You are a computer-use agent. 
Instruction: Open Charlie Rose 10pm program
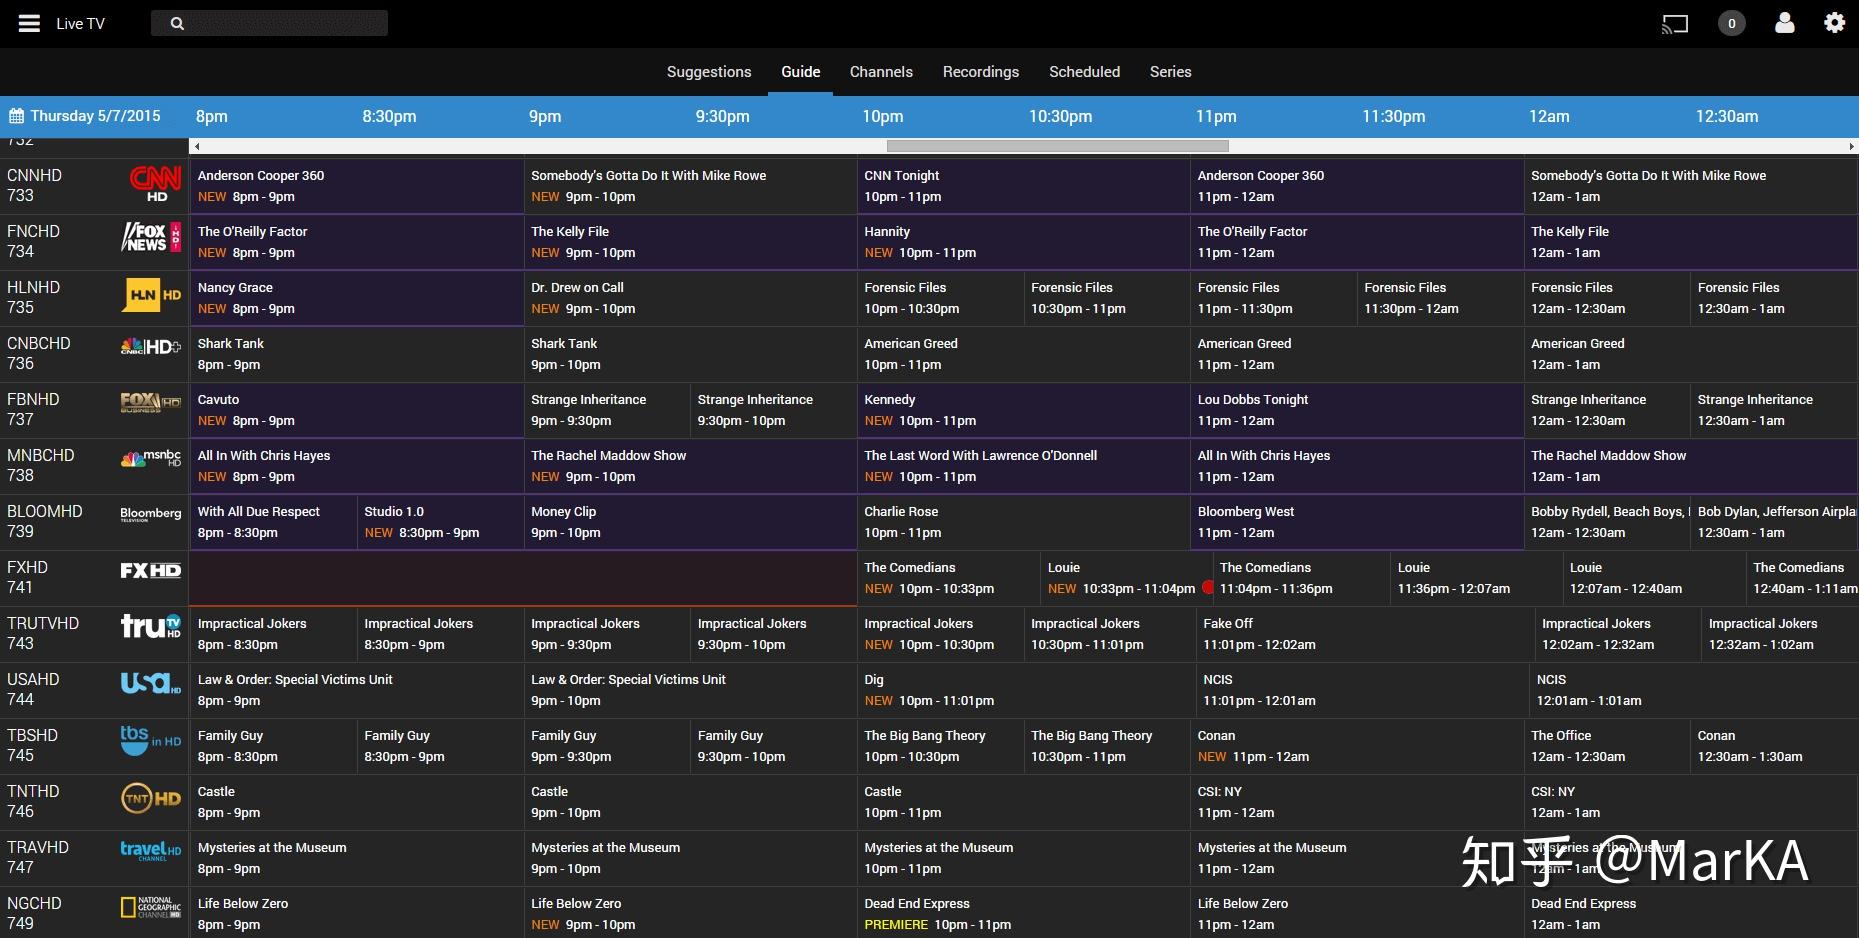pyautogui.click(x=1023, y=522)
